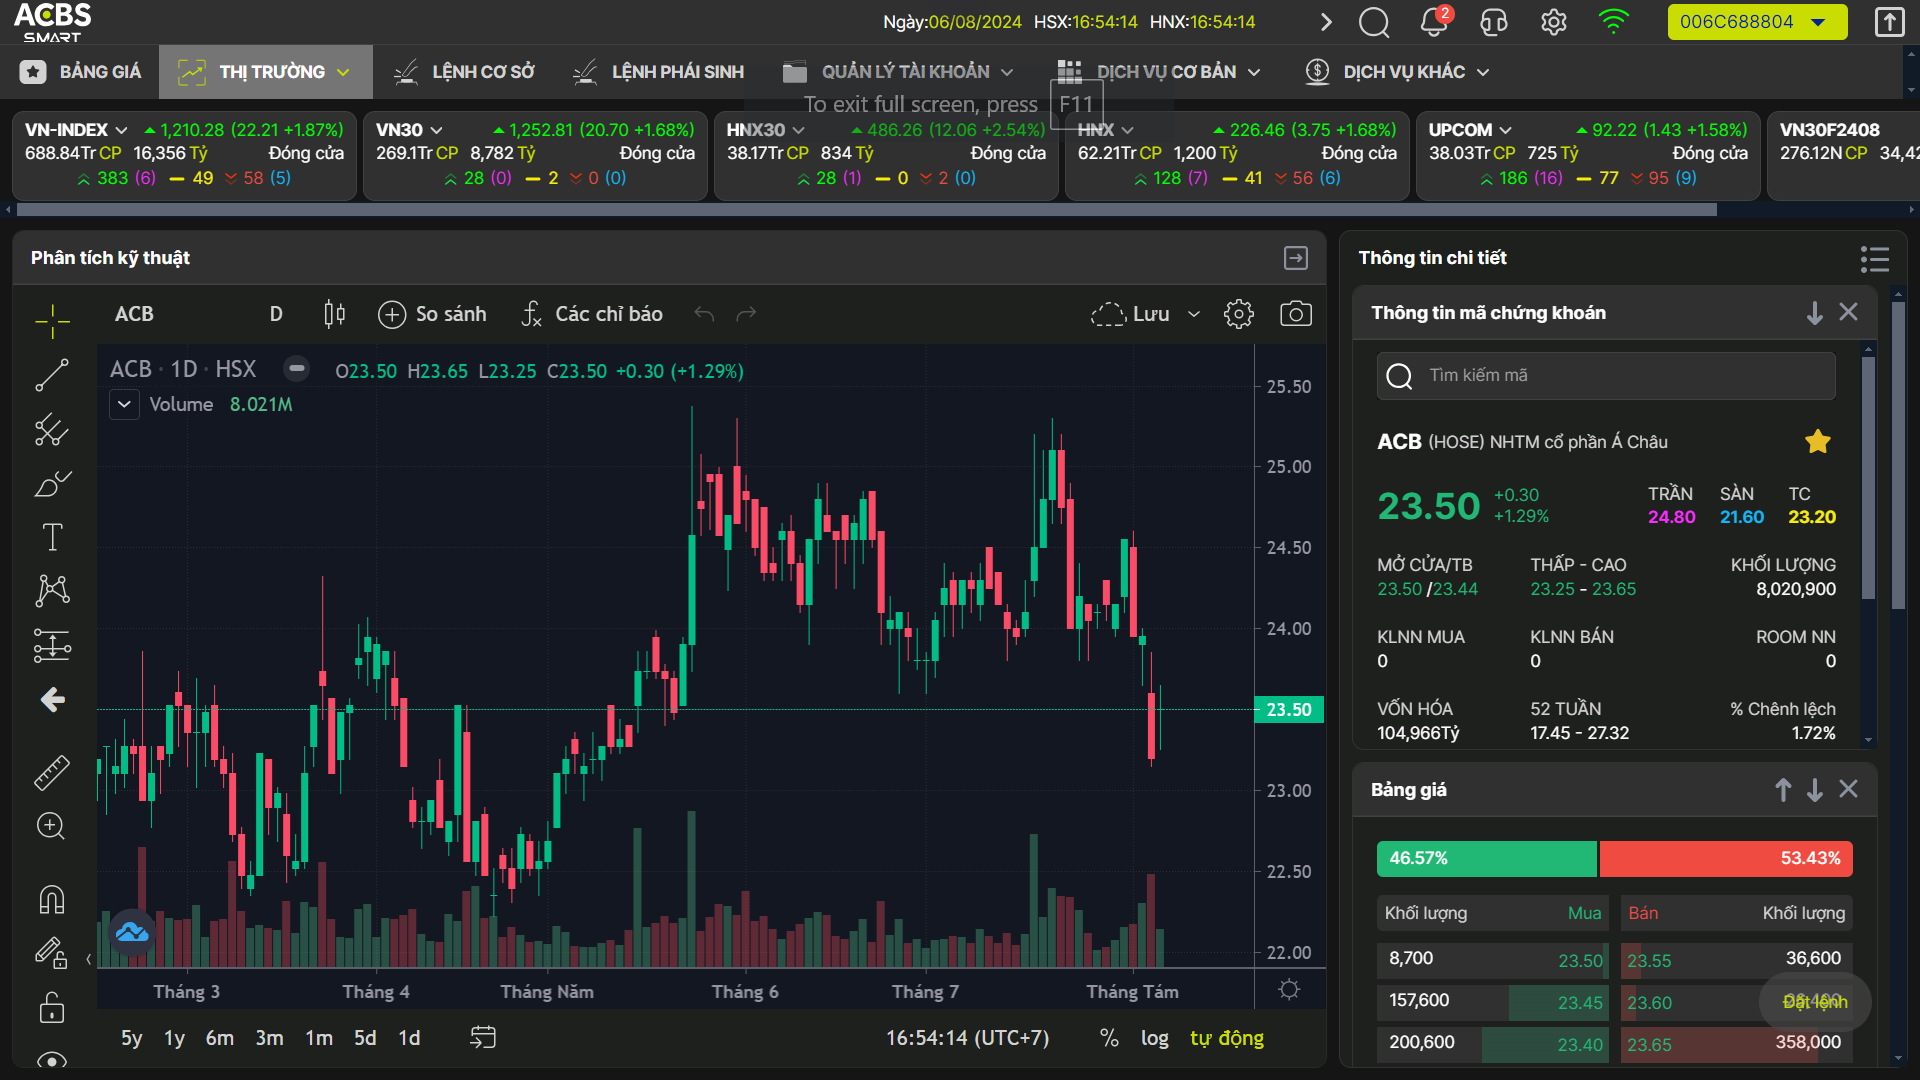Expand the HNX30 index dropdown
Image resolution: width=1920 pixels, height=1080 pixels.
click(798, 130)
